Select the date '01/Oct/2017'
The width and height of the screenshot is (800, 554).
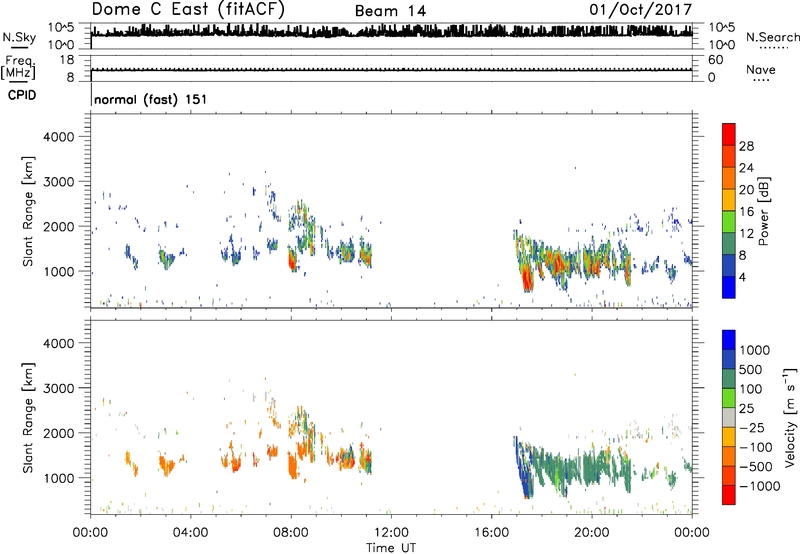pyautogui.click(x=641, y=10)
